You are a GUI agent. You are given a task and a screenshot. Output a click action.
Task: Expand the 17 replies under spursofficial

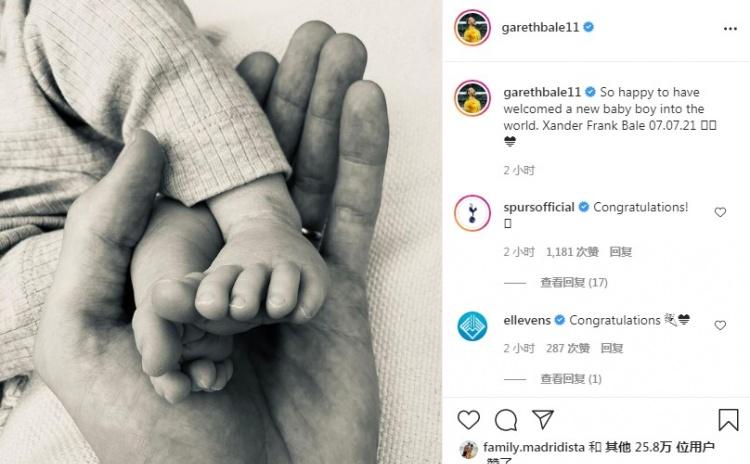click(x=574, y=283)
